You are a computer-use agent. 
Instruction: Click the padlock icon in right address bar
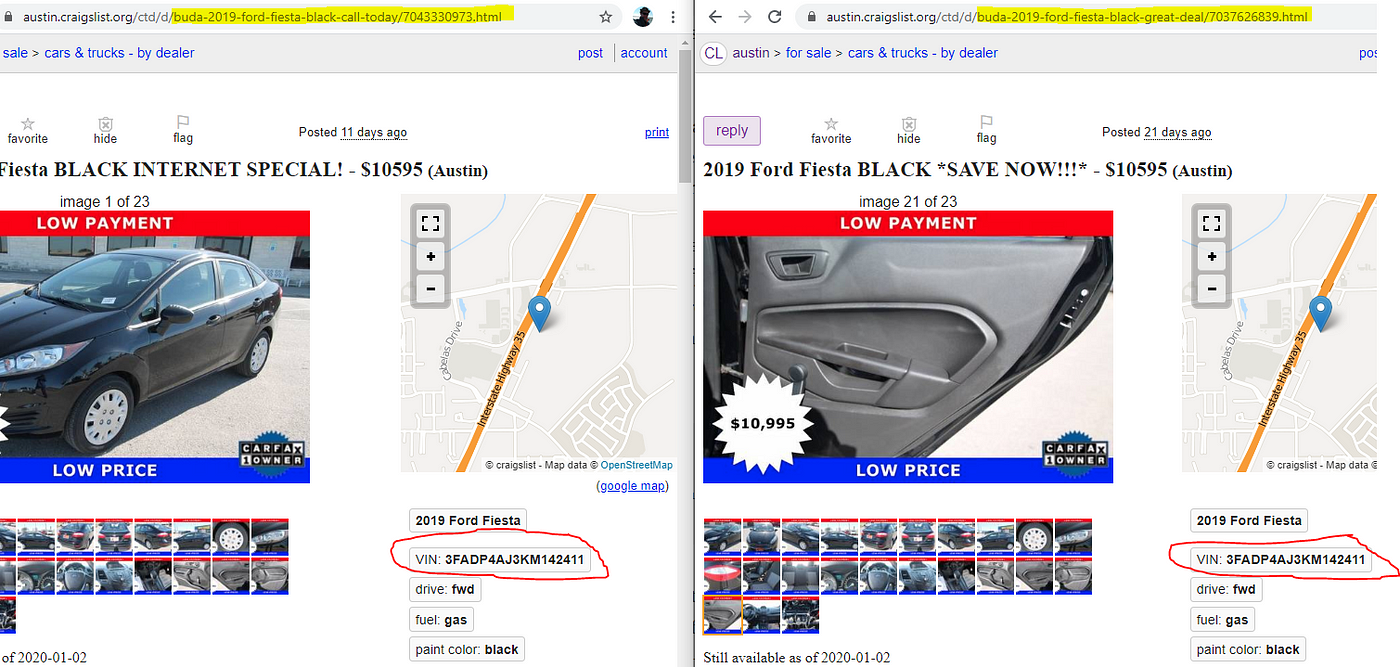[810, 17]
